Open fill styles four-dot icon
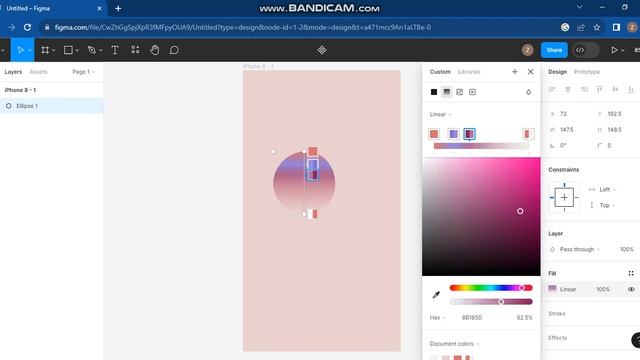Image resolution: width=640 pixels, height=360 pixels. [x=631, y=273]
